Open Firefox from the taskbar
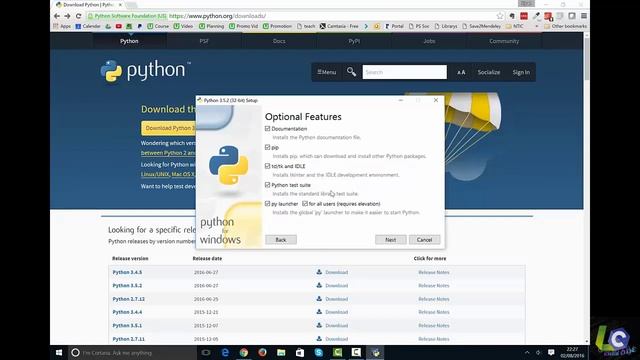 (262, 353)
